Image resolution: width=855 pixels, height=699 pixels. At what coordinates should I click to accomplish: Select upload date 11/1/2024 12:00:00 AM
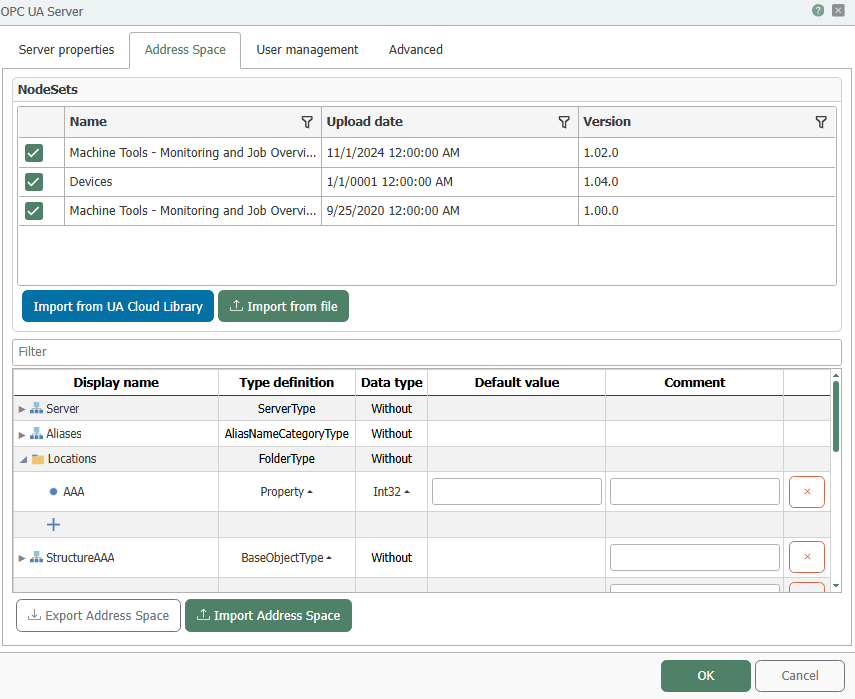pyautogui.click(x=450, y=153)
